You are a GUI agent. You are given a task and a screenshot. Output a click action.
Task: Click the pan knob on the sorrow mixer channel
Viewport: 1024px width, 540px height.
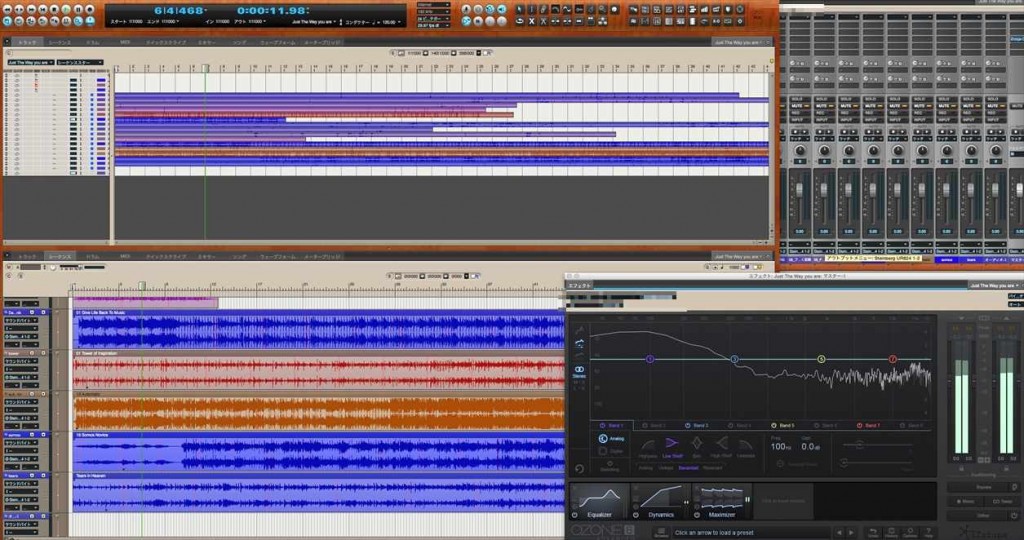tap(946, 151)
